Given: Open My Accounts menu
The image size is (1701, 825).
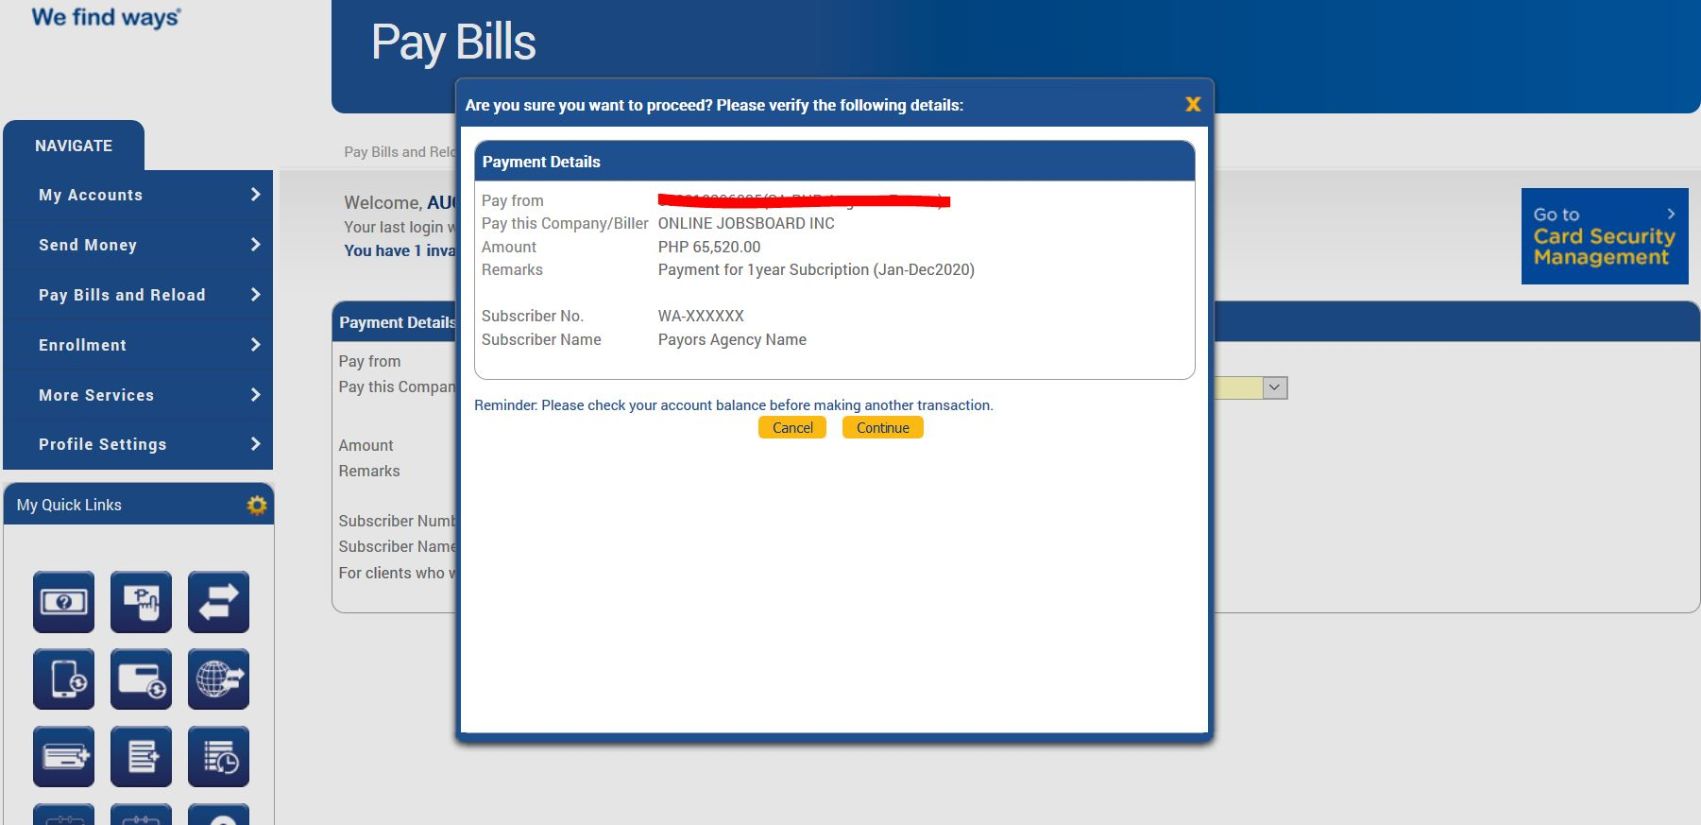Looking at the screenshot, I should [138, 195].
